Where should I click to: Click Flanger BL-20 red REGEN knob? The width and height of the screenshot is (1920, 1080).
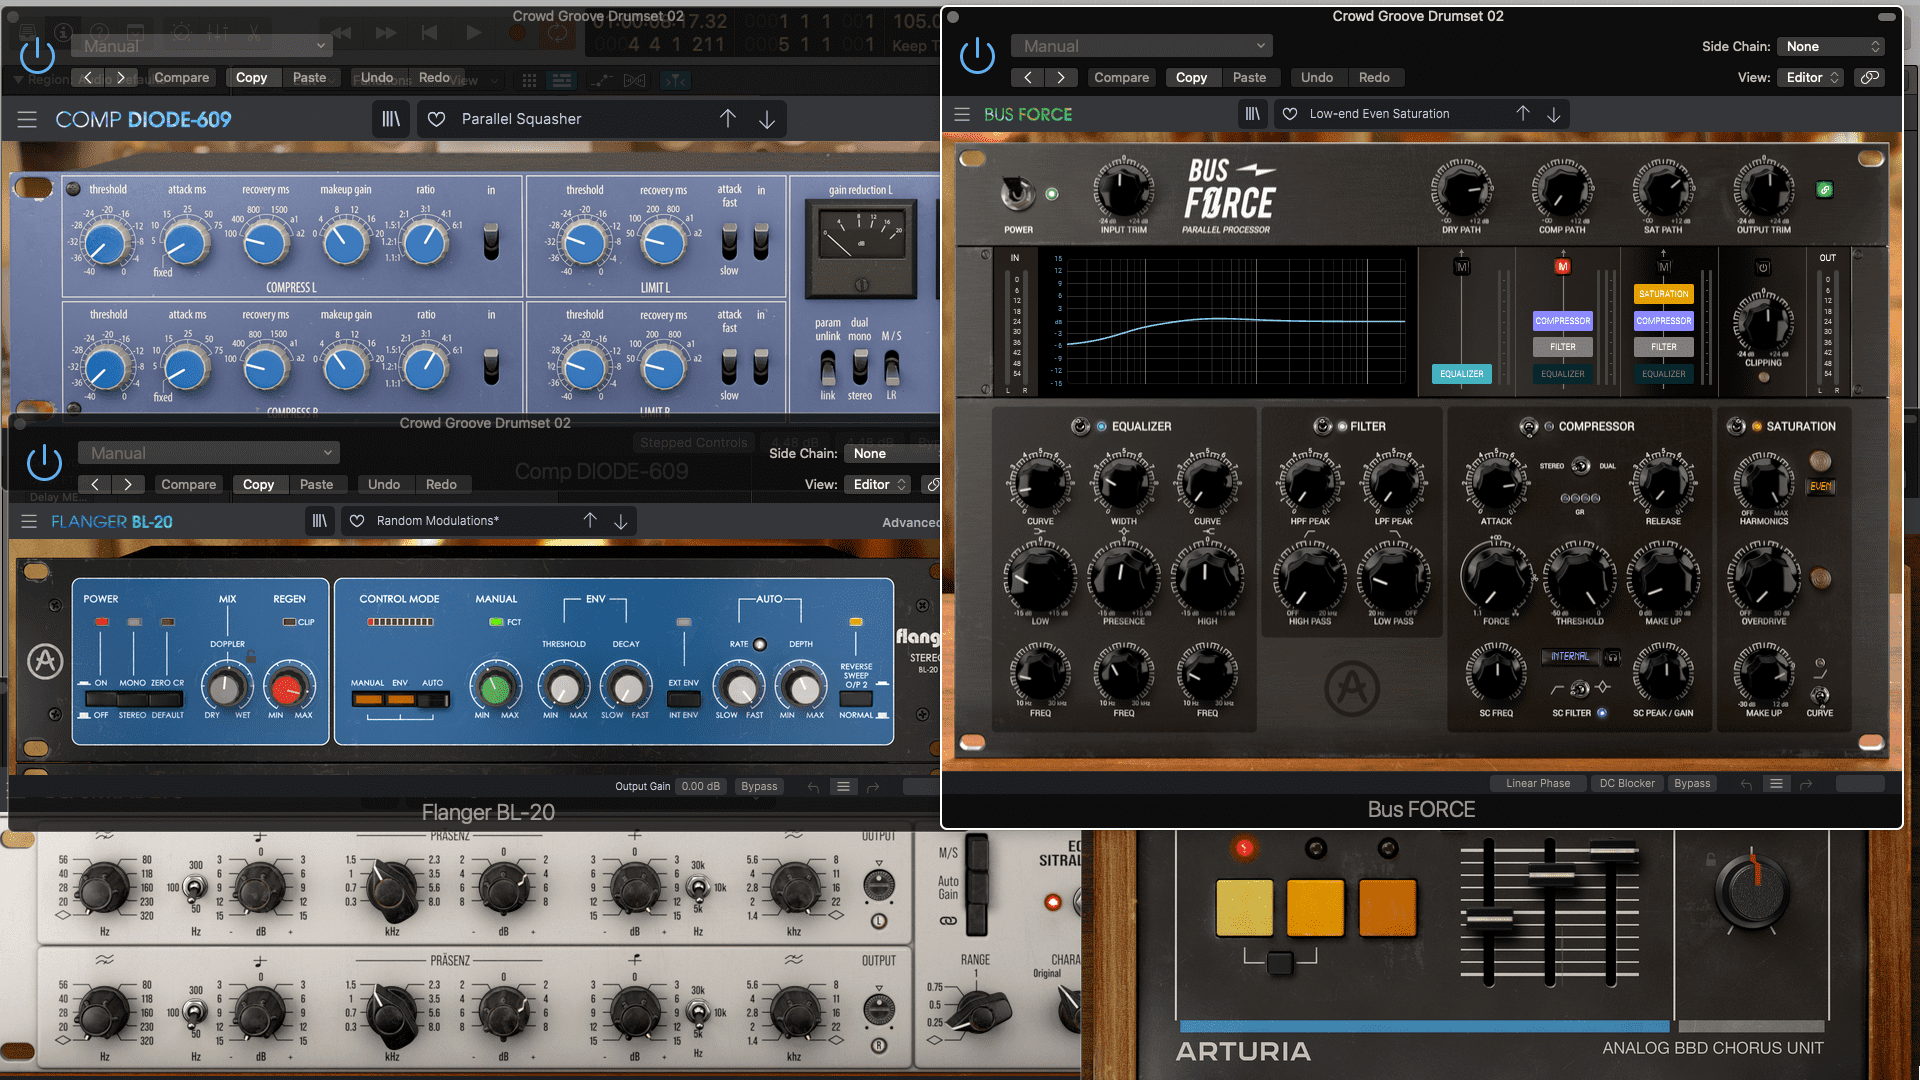288,687
